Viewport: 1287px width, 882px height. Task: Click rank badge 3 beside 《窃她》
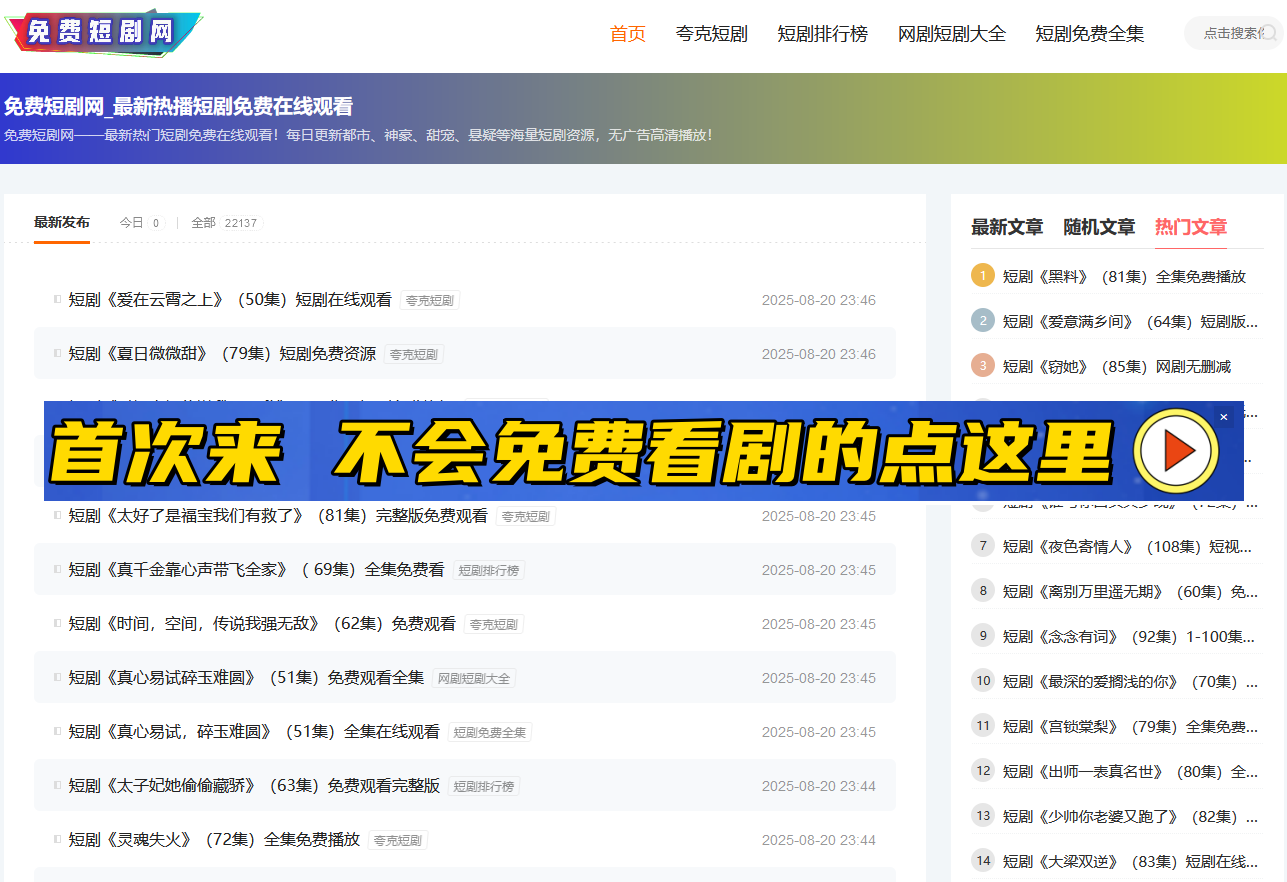click(983, 366)
